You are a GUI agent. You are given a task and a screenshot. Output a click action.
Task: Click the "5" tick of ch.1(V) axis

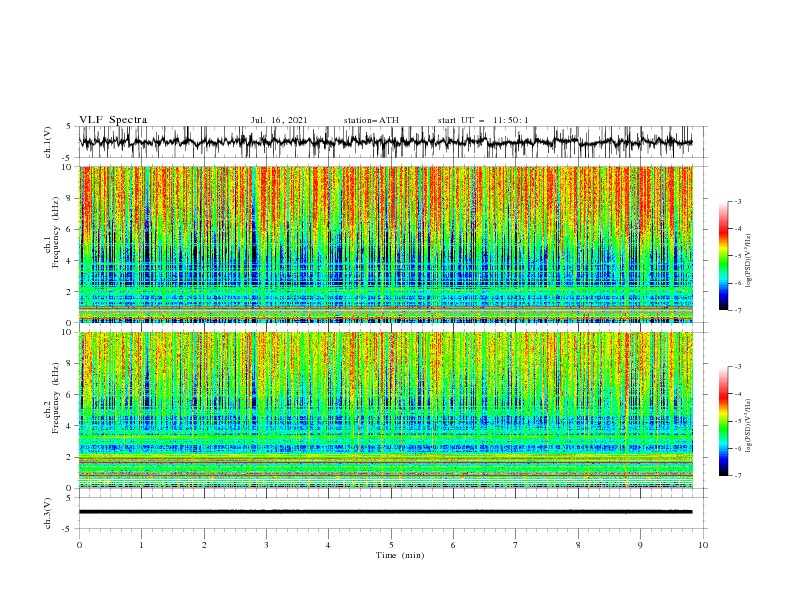(x=69, y=127)
